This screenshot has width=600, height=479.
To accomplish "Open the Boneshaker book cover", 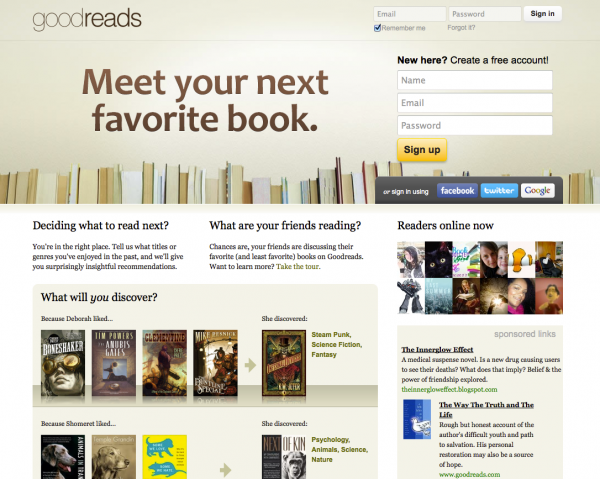I will [x=63, y=363].
